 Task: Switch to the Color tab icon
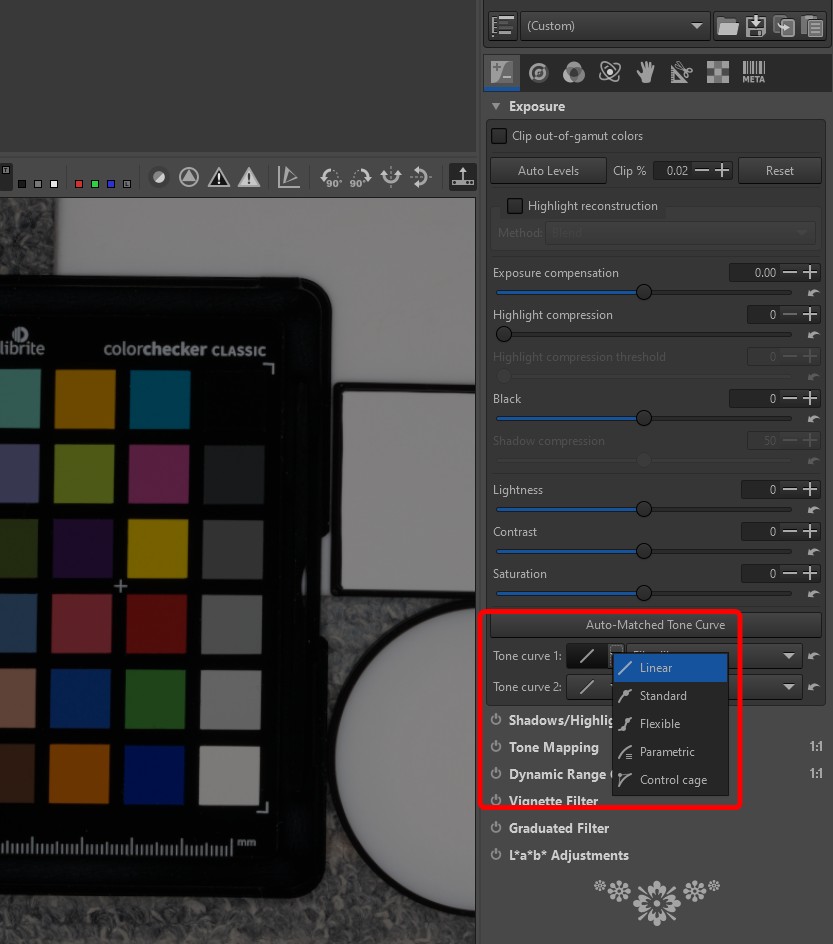(574, 72)
